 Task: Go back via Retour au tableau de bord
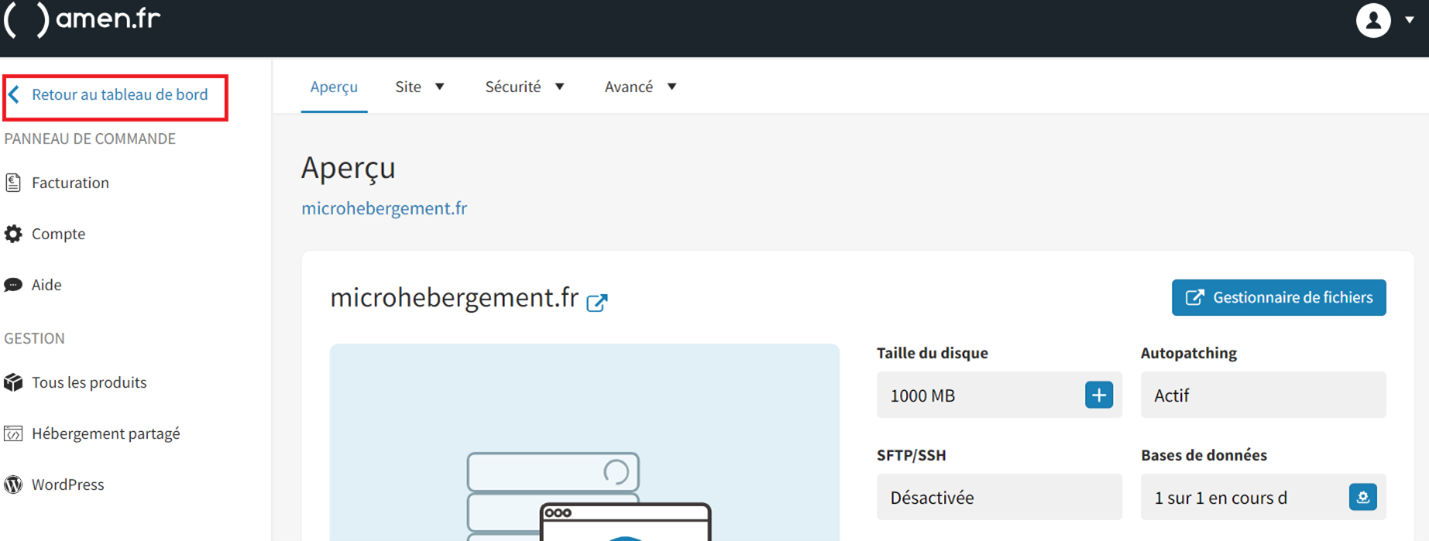point(119,95)
